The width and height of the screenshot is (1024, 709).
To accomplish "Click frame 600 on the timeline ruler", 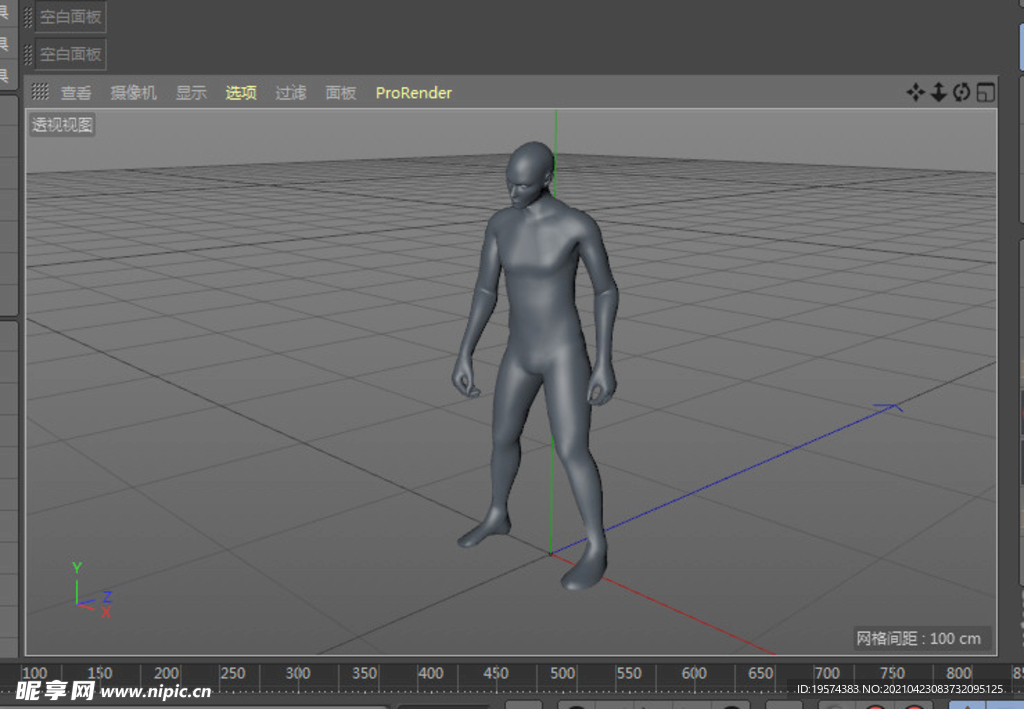I will (x=694, y=673).
